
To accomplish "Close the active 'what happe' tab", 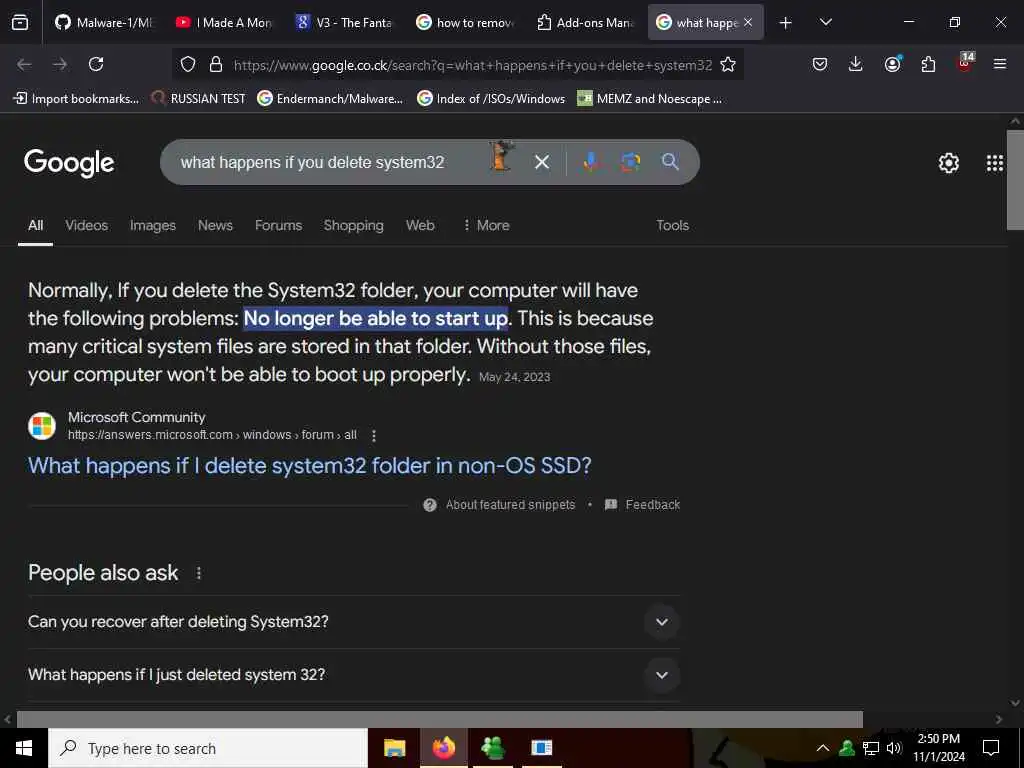I will pyautogui.click(x=748, y=23).
